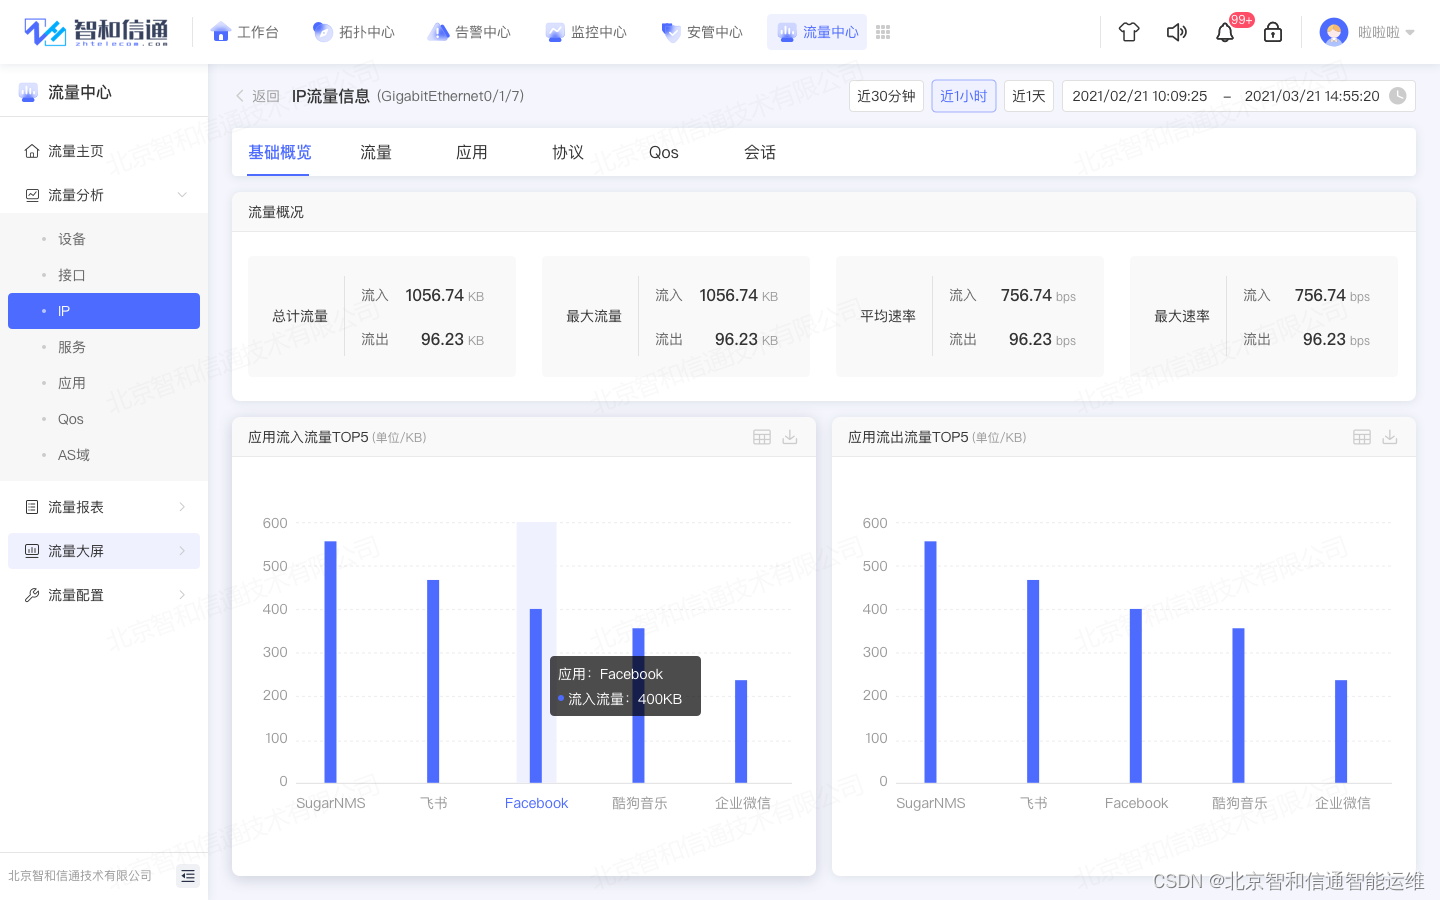
Task: Click Facebook bar in 流出 chart
Action: (1136, 696)
